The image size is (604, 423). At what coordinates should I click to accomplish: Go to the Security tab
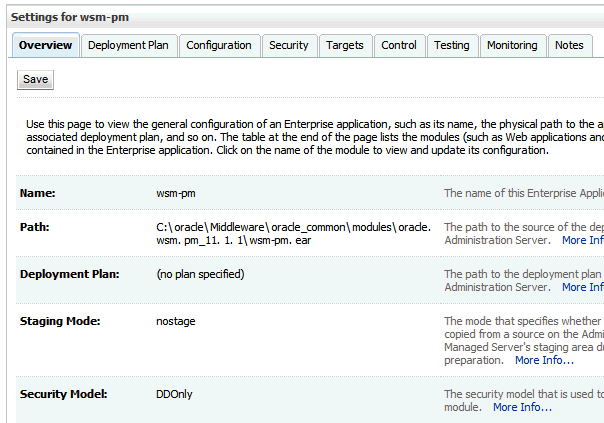[x=289, y=45]
